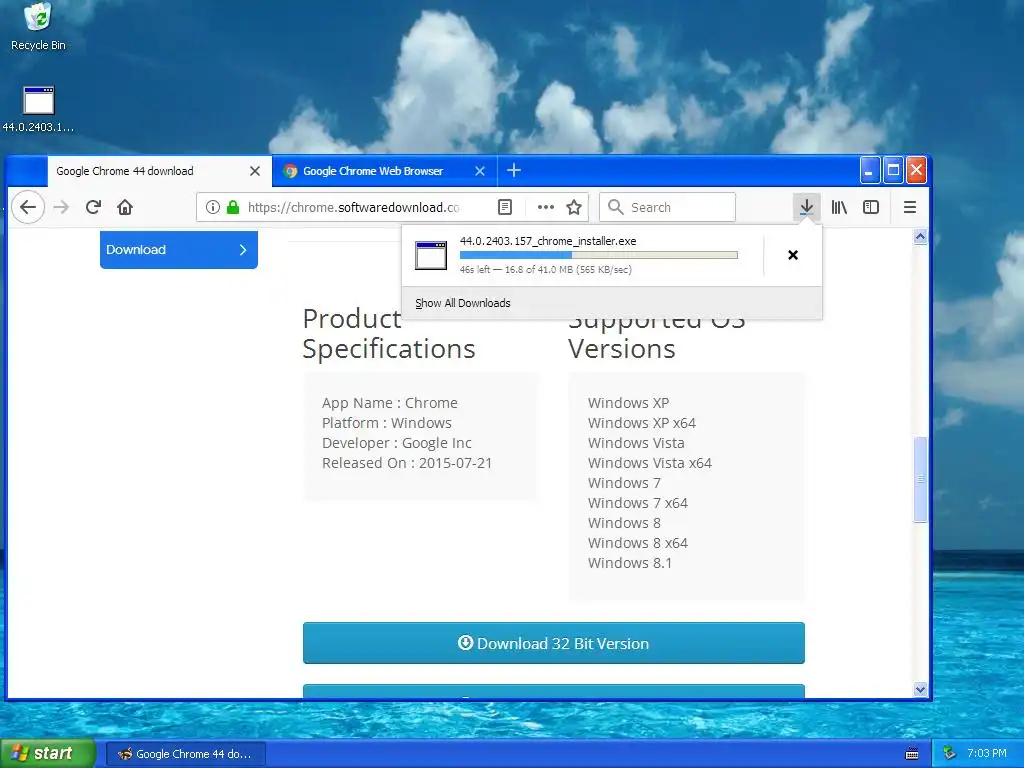Open the Library toolbar button
This screenshot has width=1024, height=768.
click(x=839, y=207)
